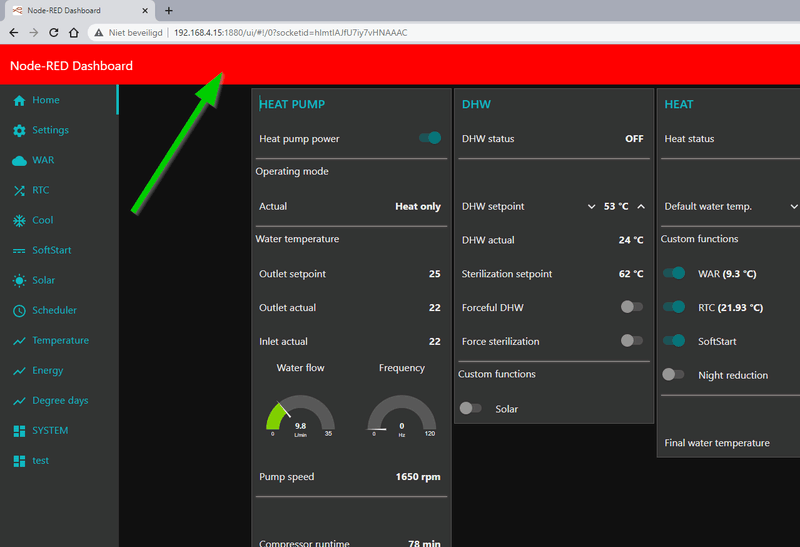Click the Degree days chart icon
This screenshot has width=800, height=547.
(x=19, y=401)
